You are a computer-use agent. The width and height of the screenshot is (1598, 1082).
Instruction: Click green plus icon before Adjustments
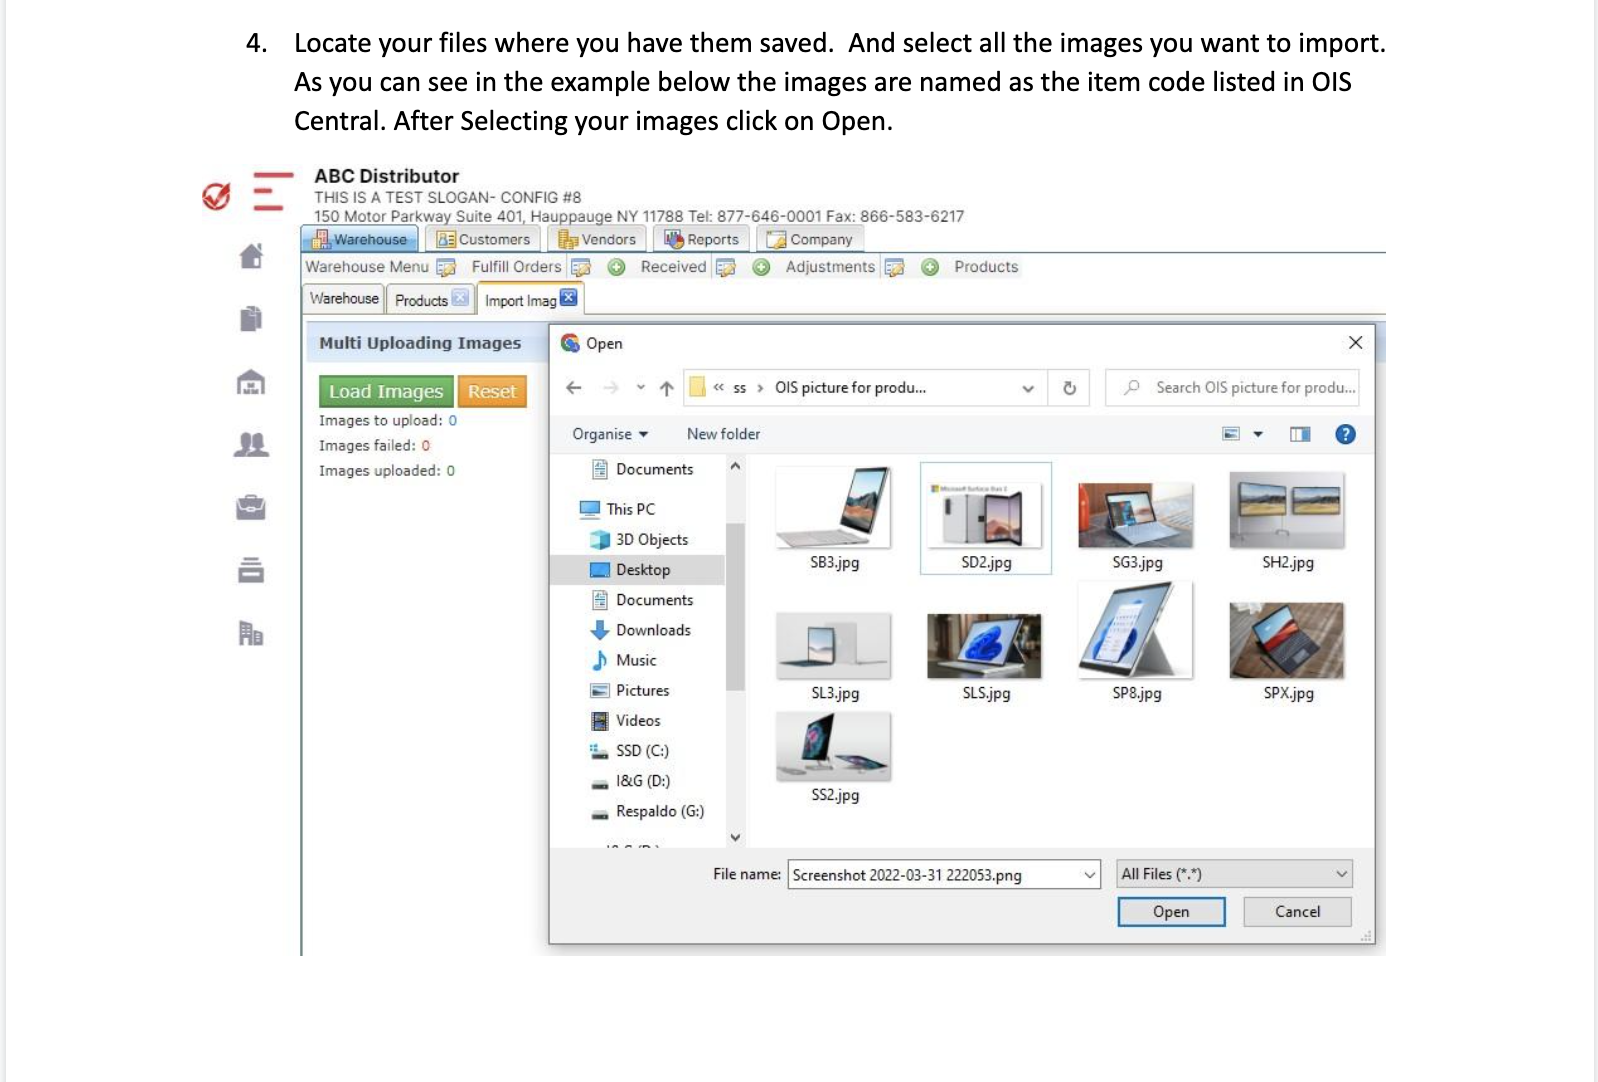[762, 267]
